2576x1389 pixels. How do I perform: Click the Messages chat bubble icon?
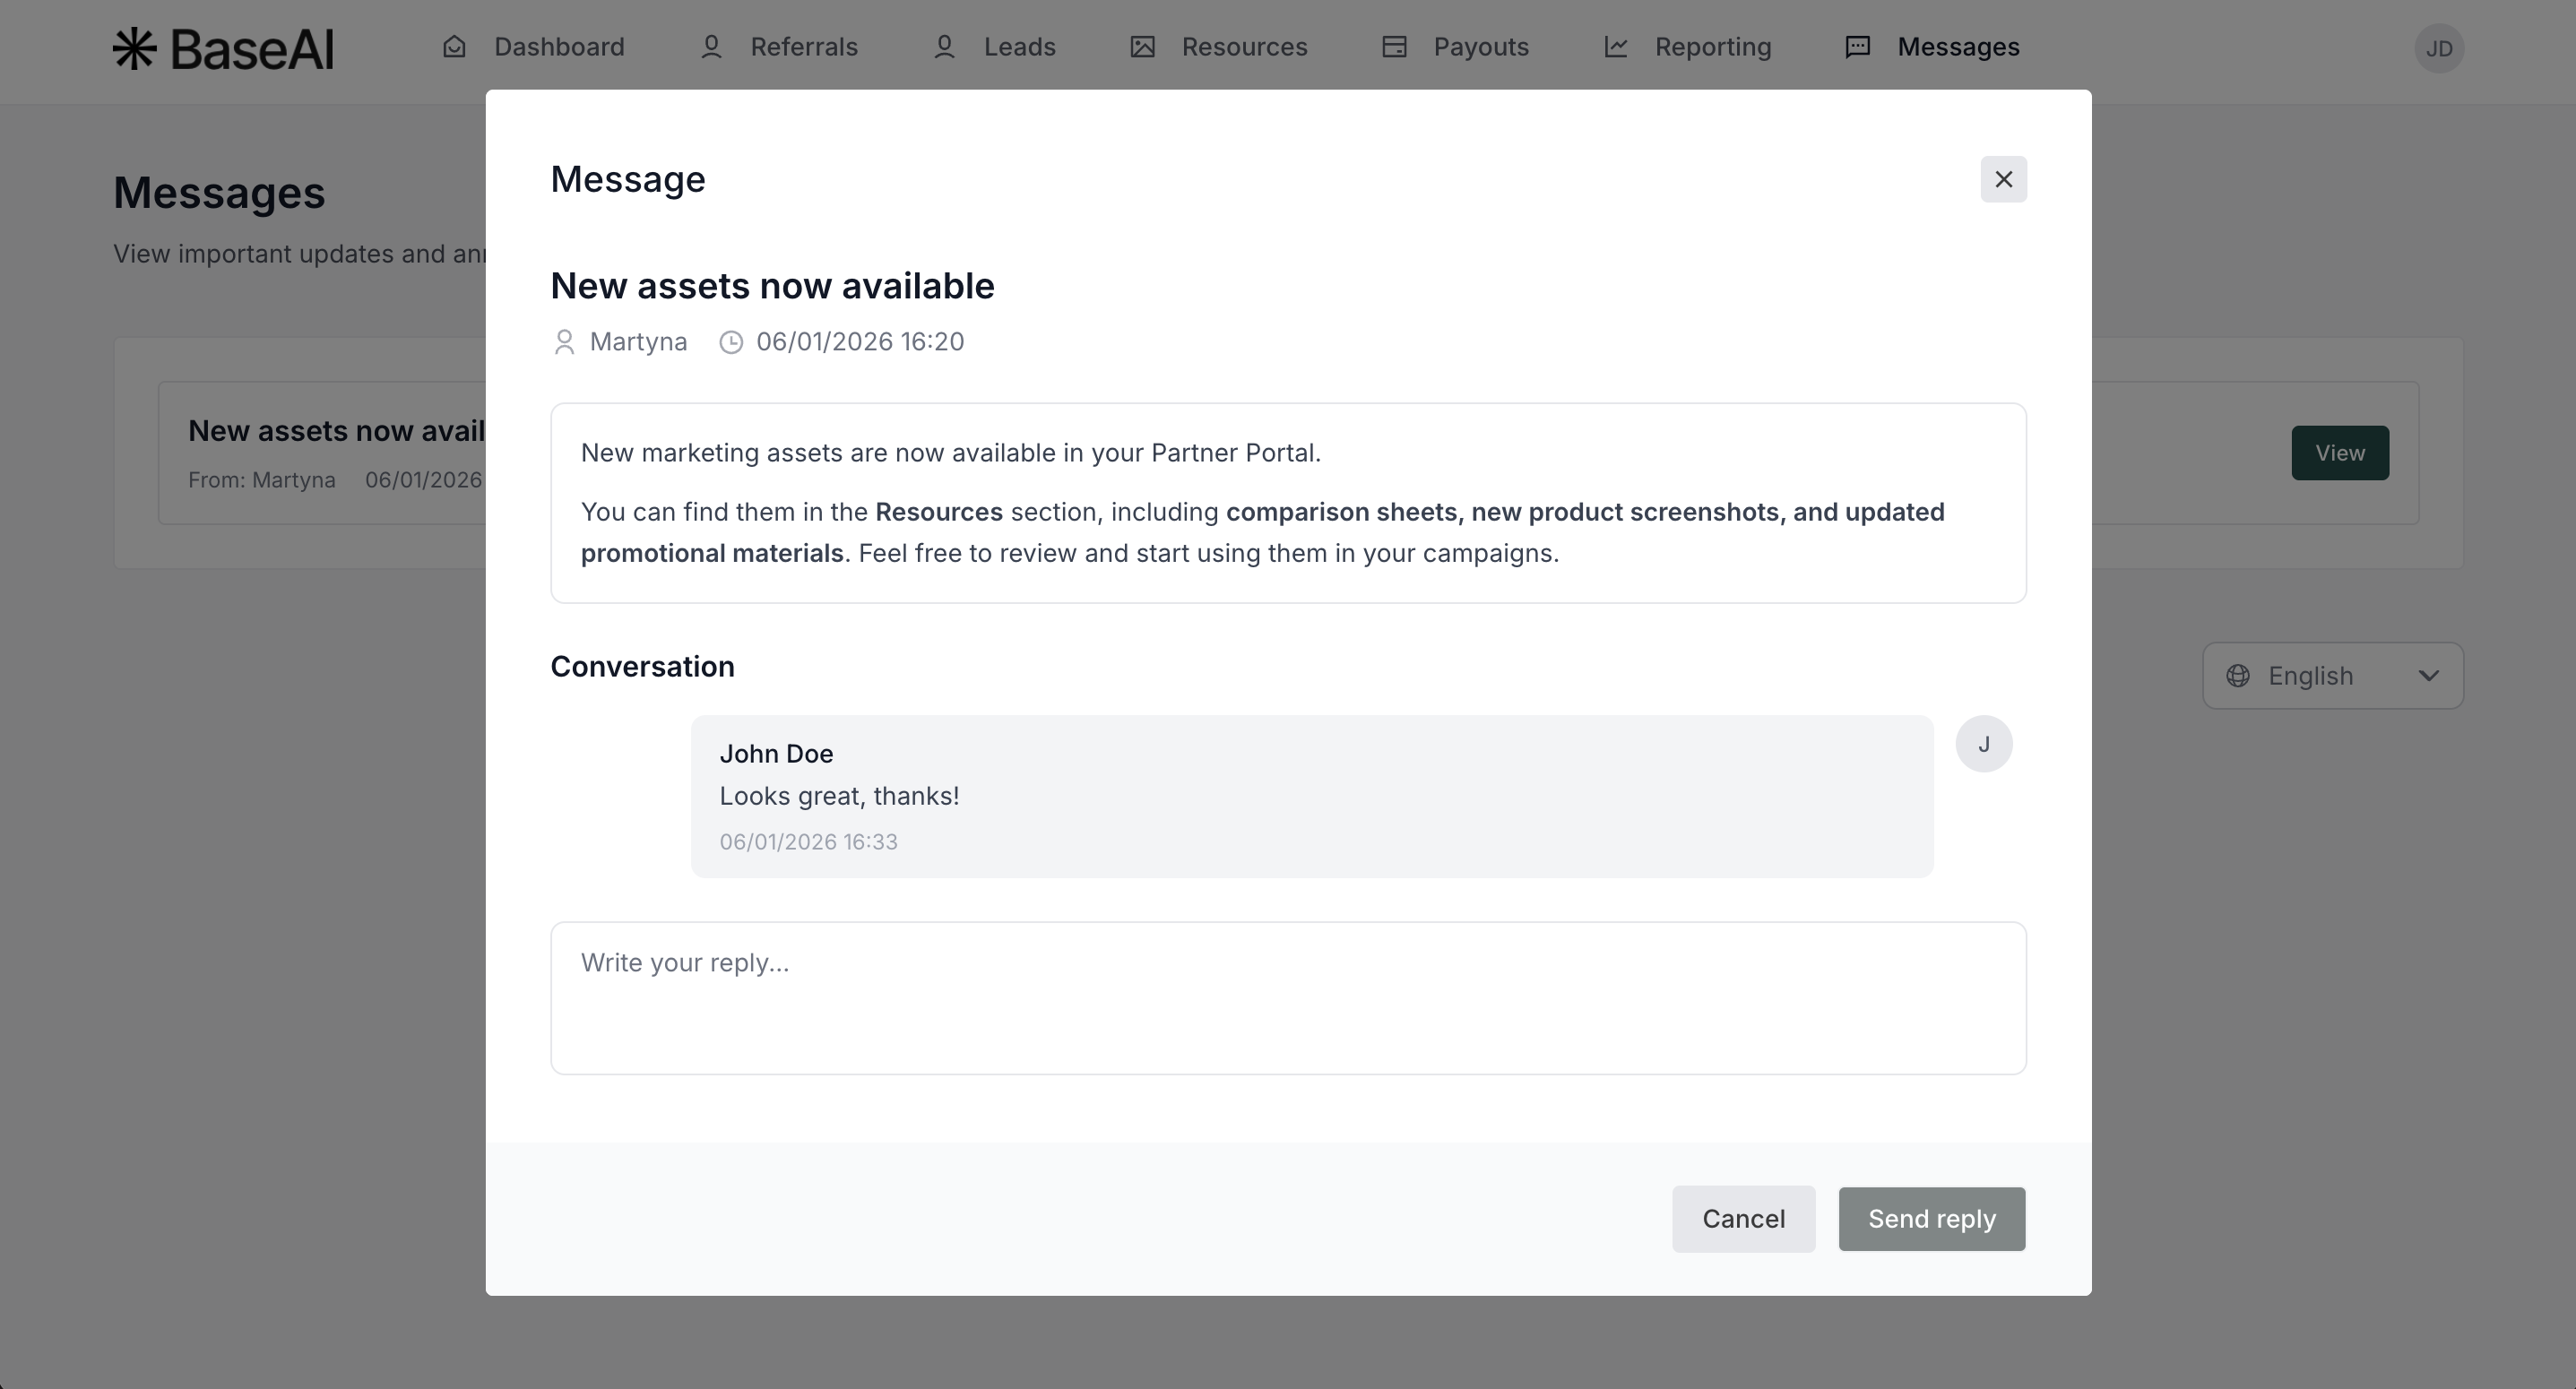[x=1857, y=47]
